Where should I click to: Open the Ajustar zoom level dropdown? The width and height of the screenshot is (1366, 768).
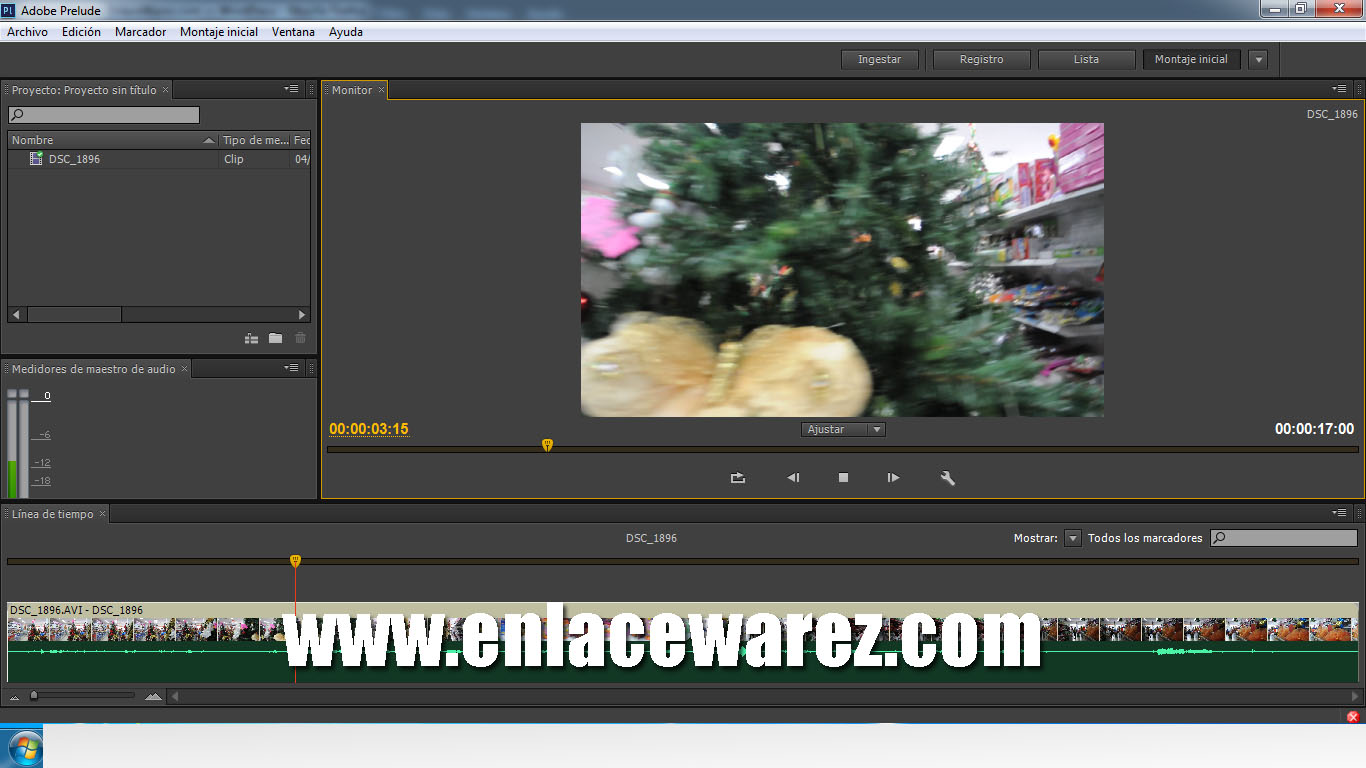pos(843,429)
